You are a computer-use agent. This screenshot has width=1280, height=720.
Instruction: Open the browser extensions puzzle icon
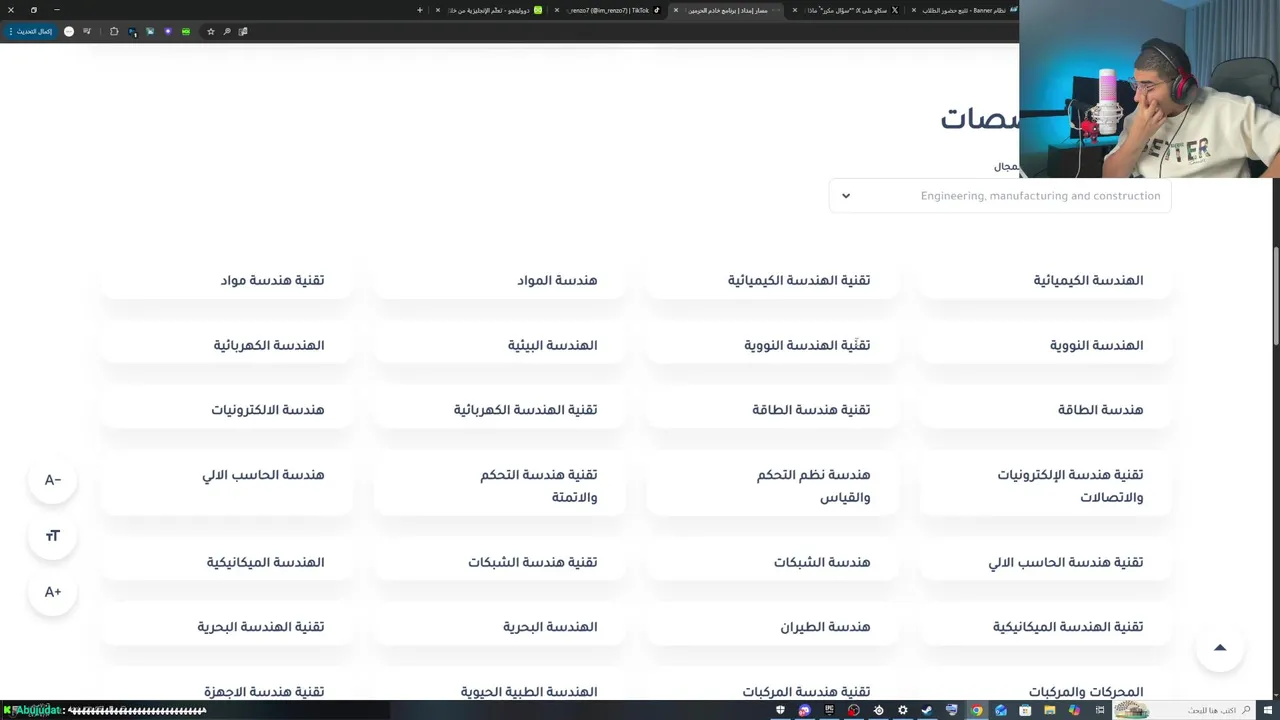(114, 31)
